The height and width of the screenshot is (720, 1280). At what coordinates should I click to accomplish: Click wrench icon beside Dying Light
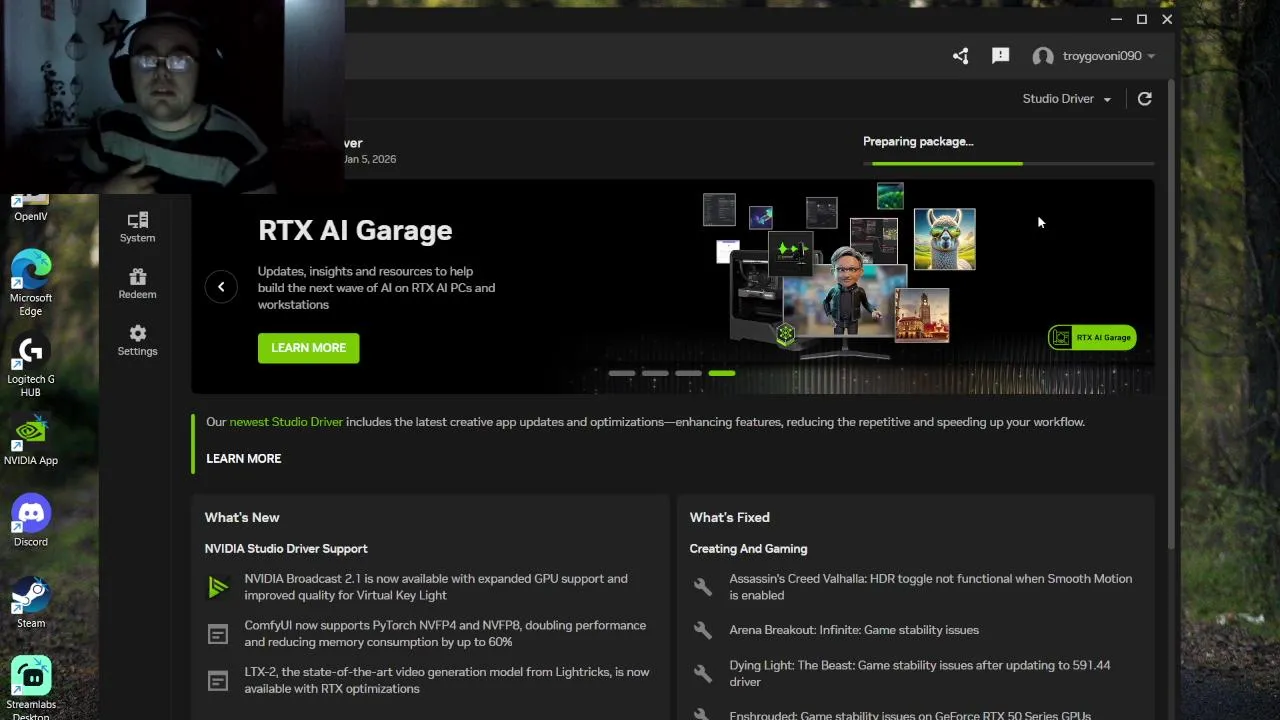[703, 673]
